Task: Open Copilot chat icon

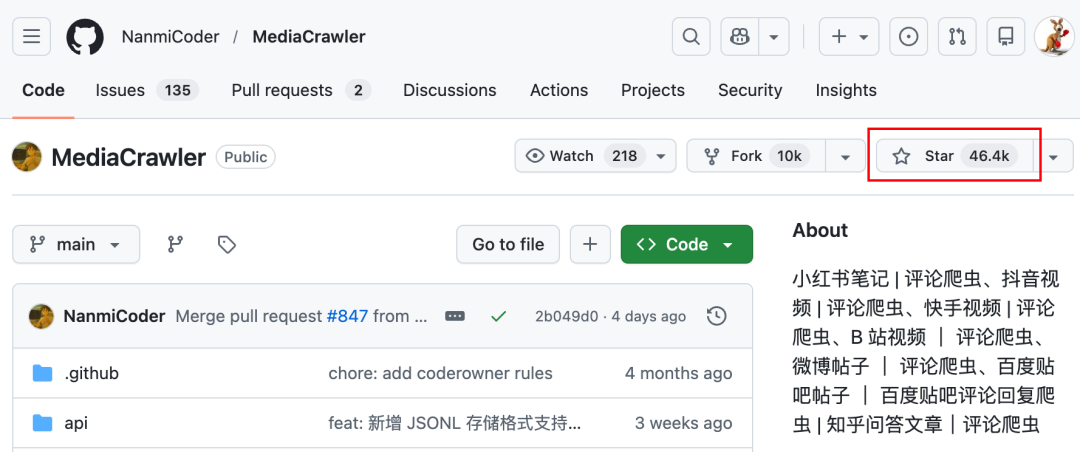Action: [740, 37]
